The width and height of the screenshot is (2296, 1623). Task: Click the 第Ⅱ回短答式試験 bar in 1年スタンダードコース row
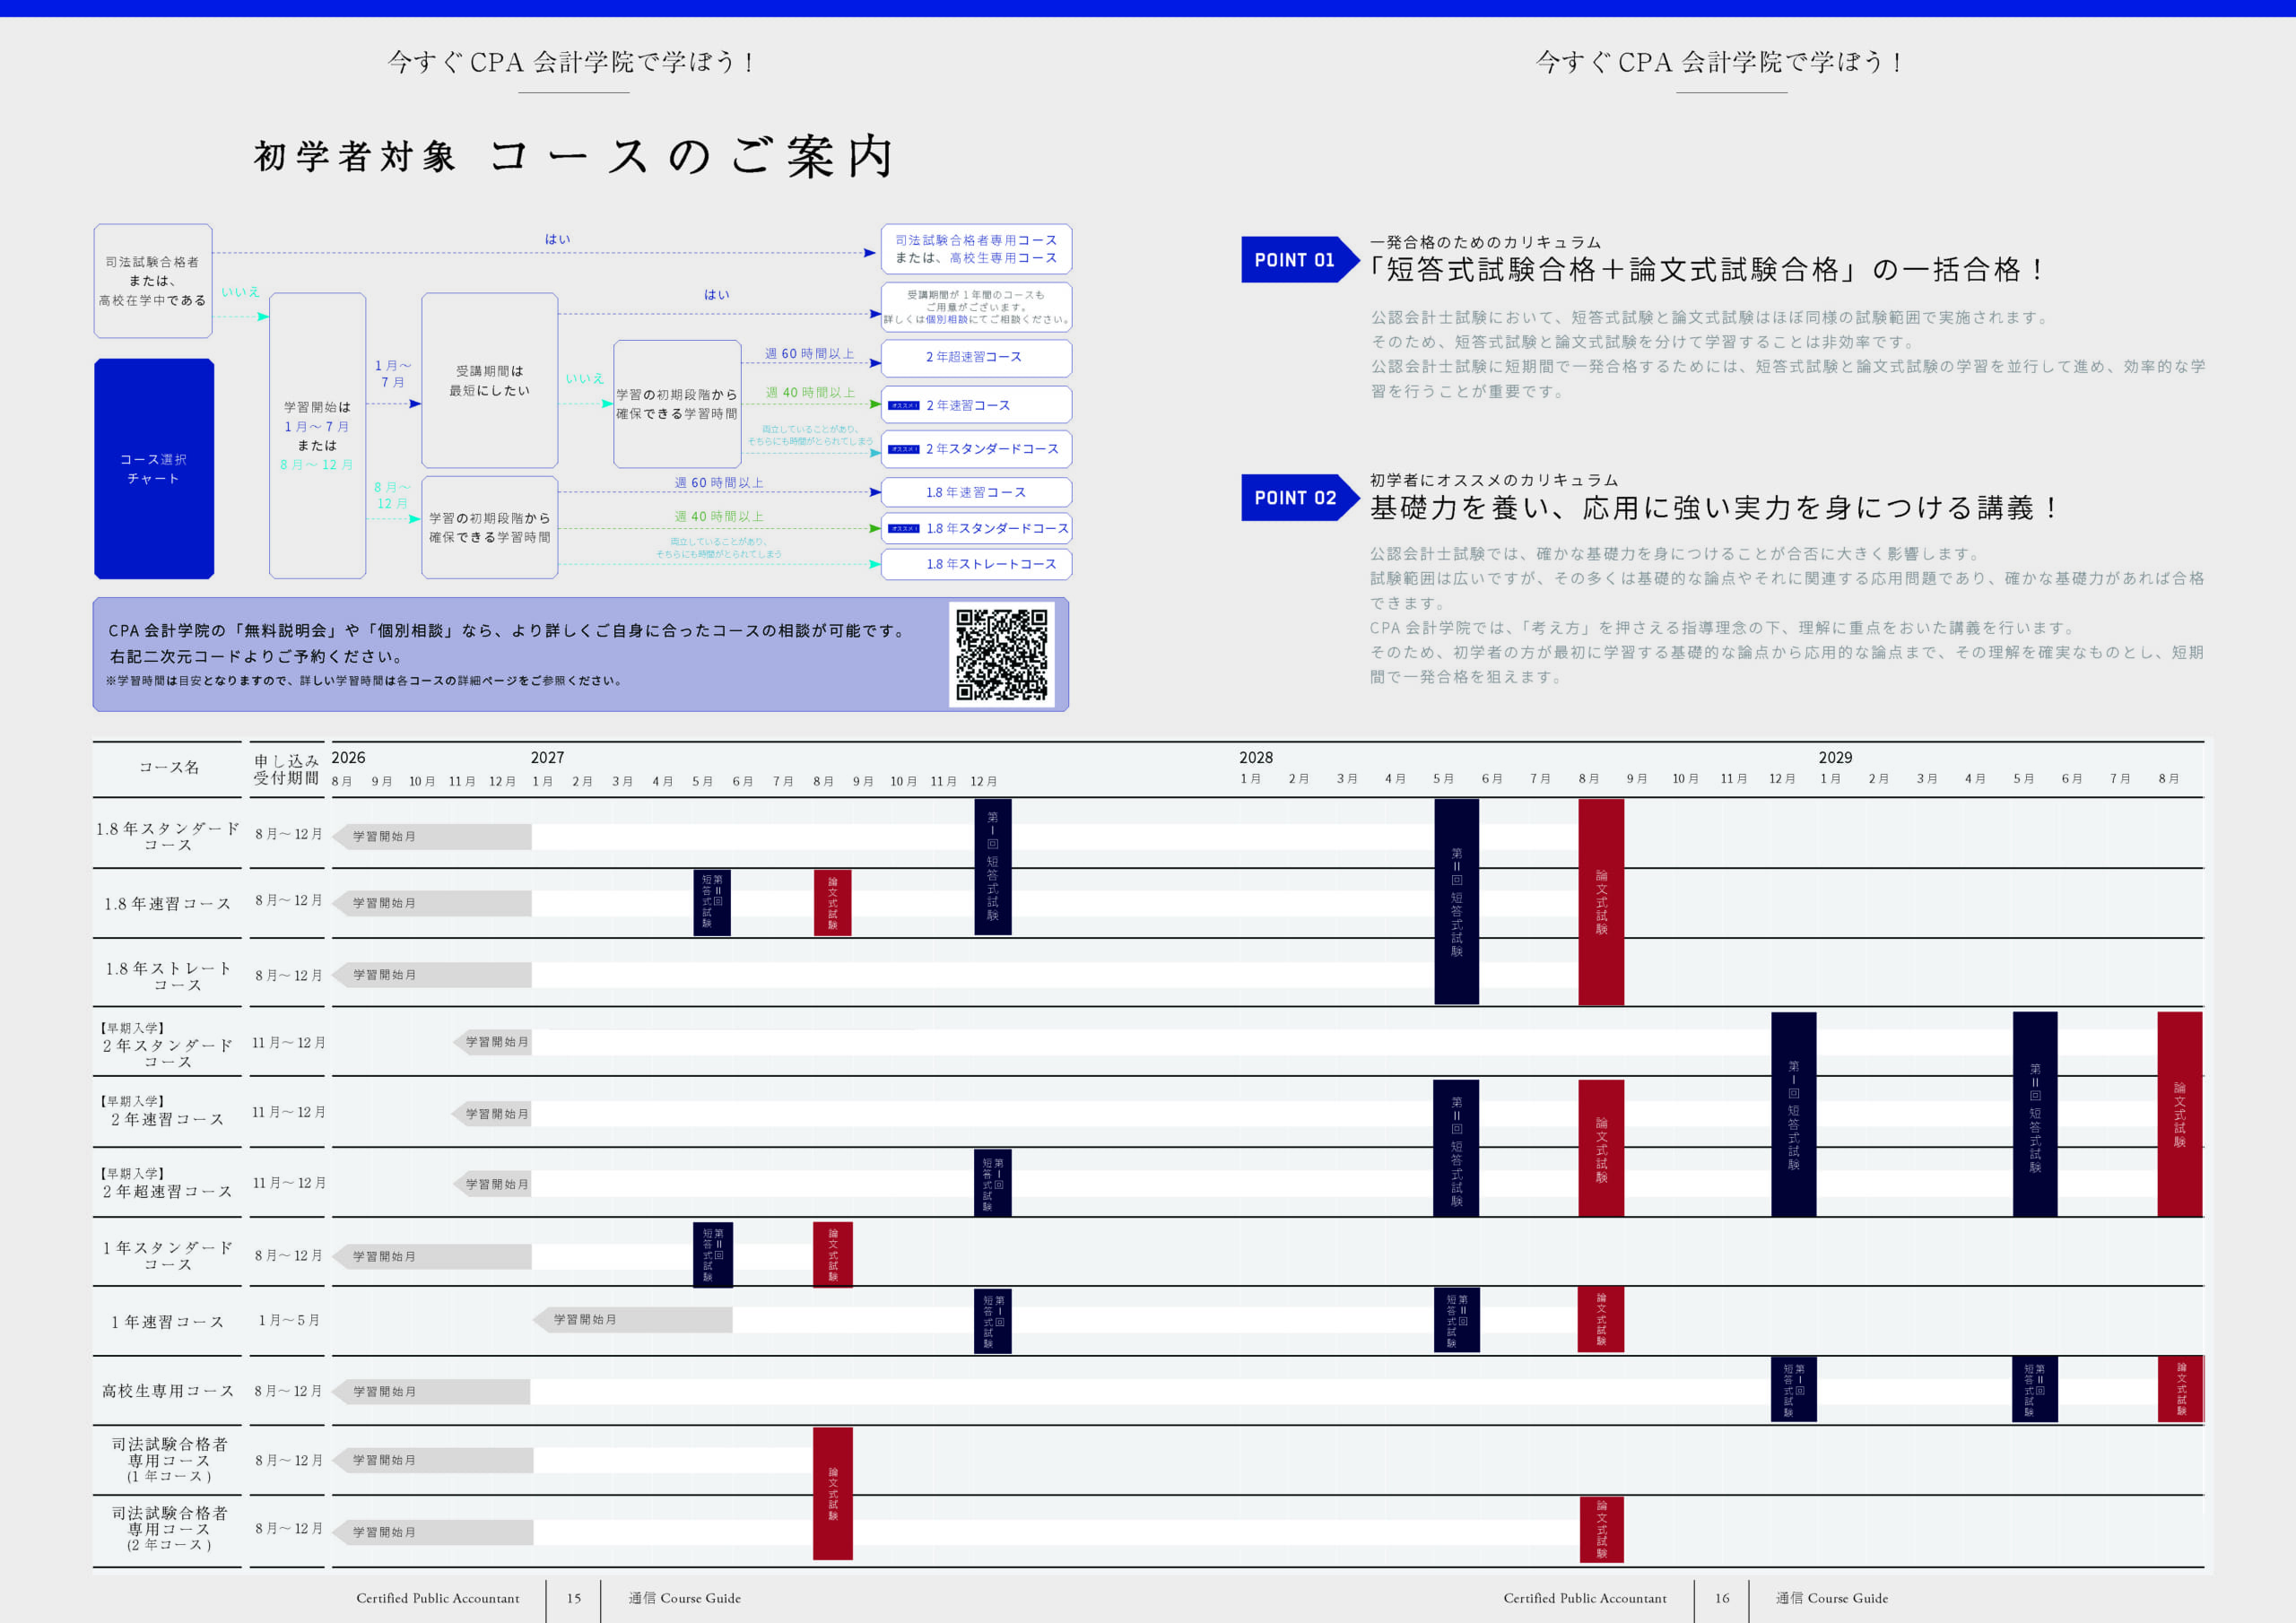pos(713,1254)
